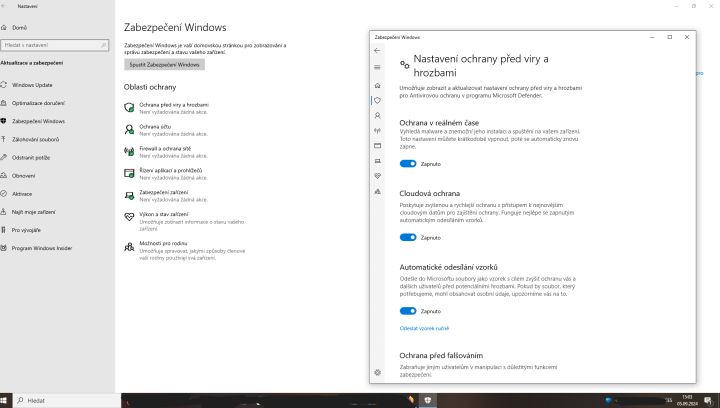Open the Home icon in Windows Security sidebar
Viewport: 720px width, 408px height.
377,85
